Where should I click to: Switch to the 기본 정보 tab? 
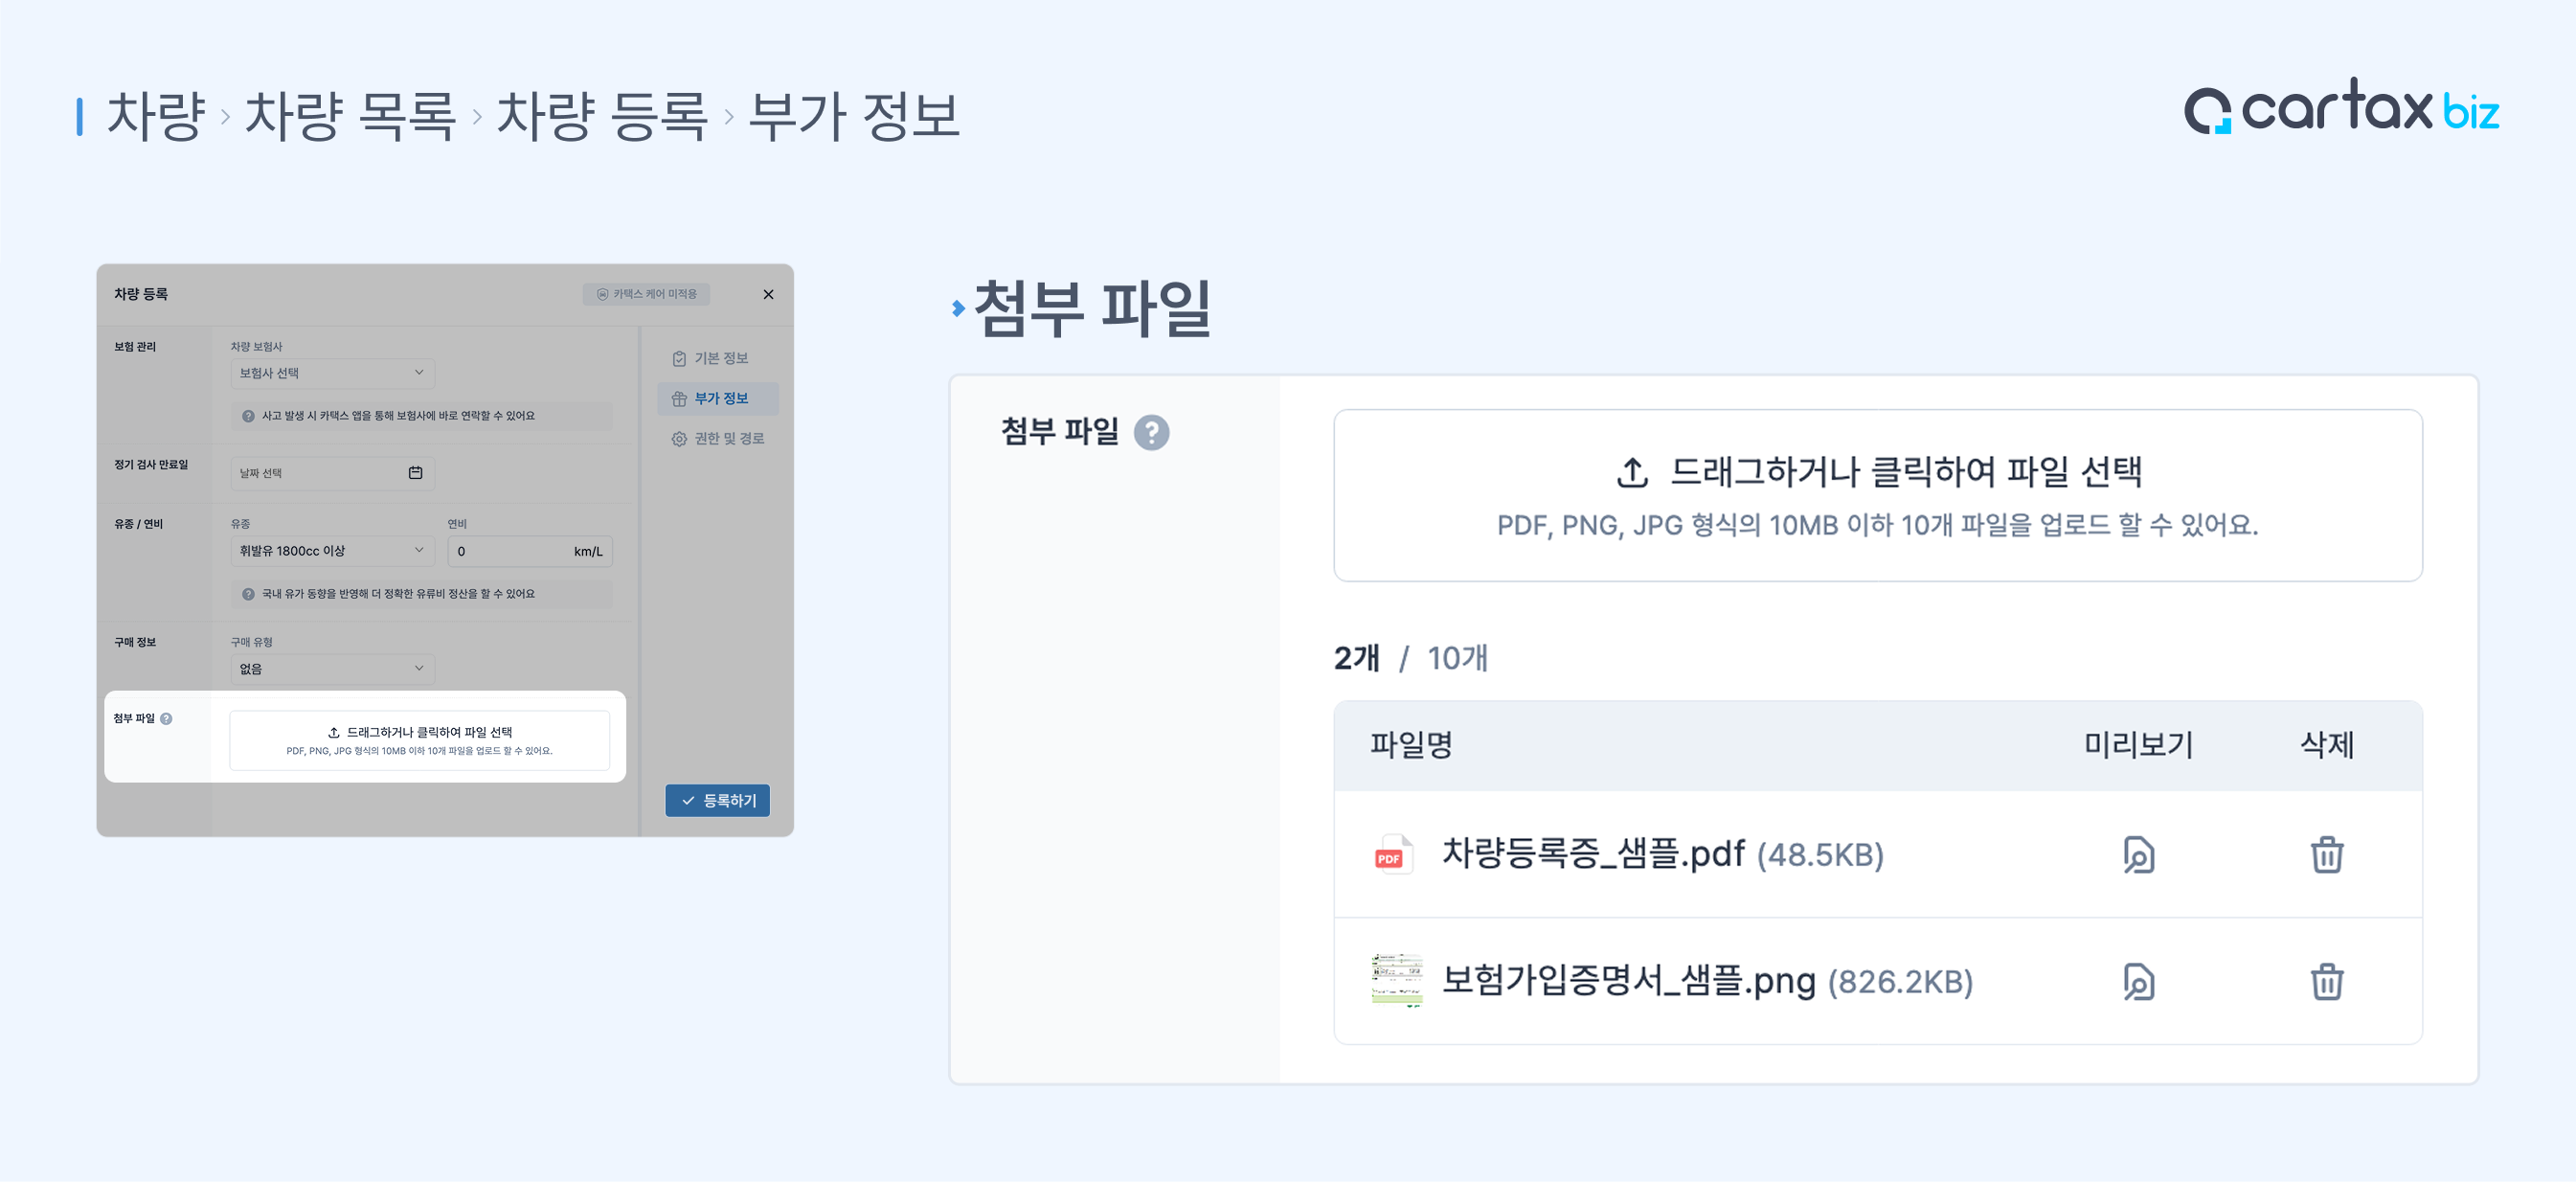point(719,358)
